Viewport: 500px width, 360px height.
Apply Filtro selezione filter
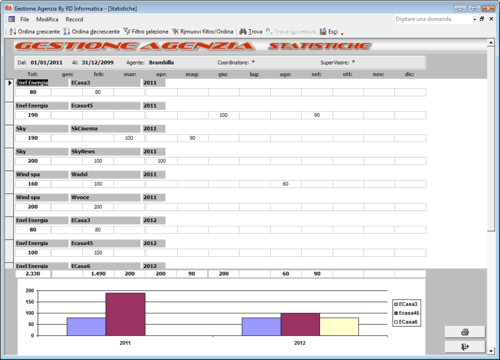pyautogui.click(x=146, y=32)
